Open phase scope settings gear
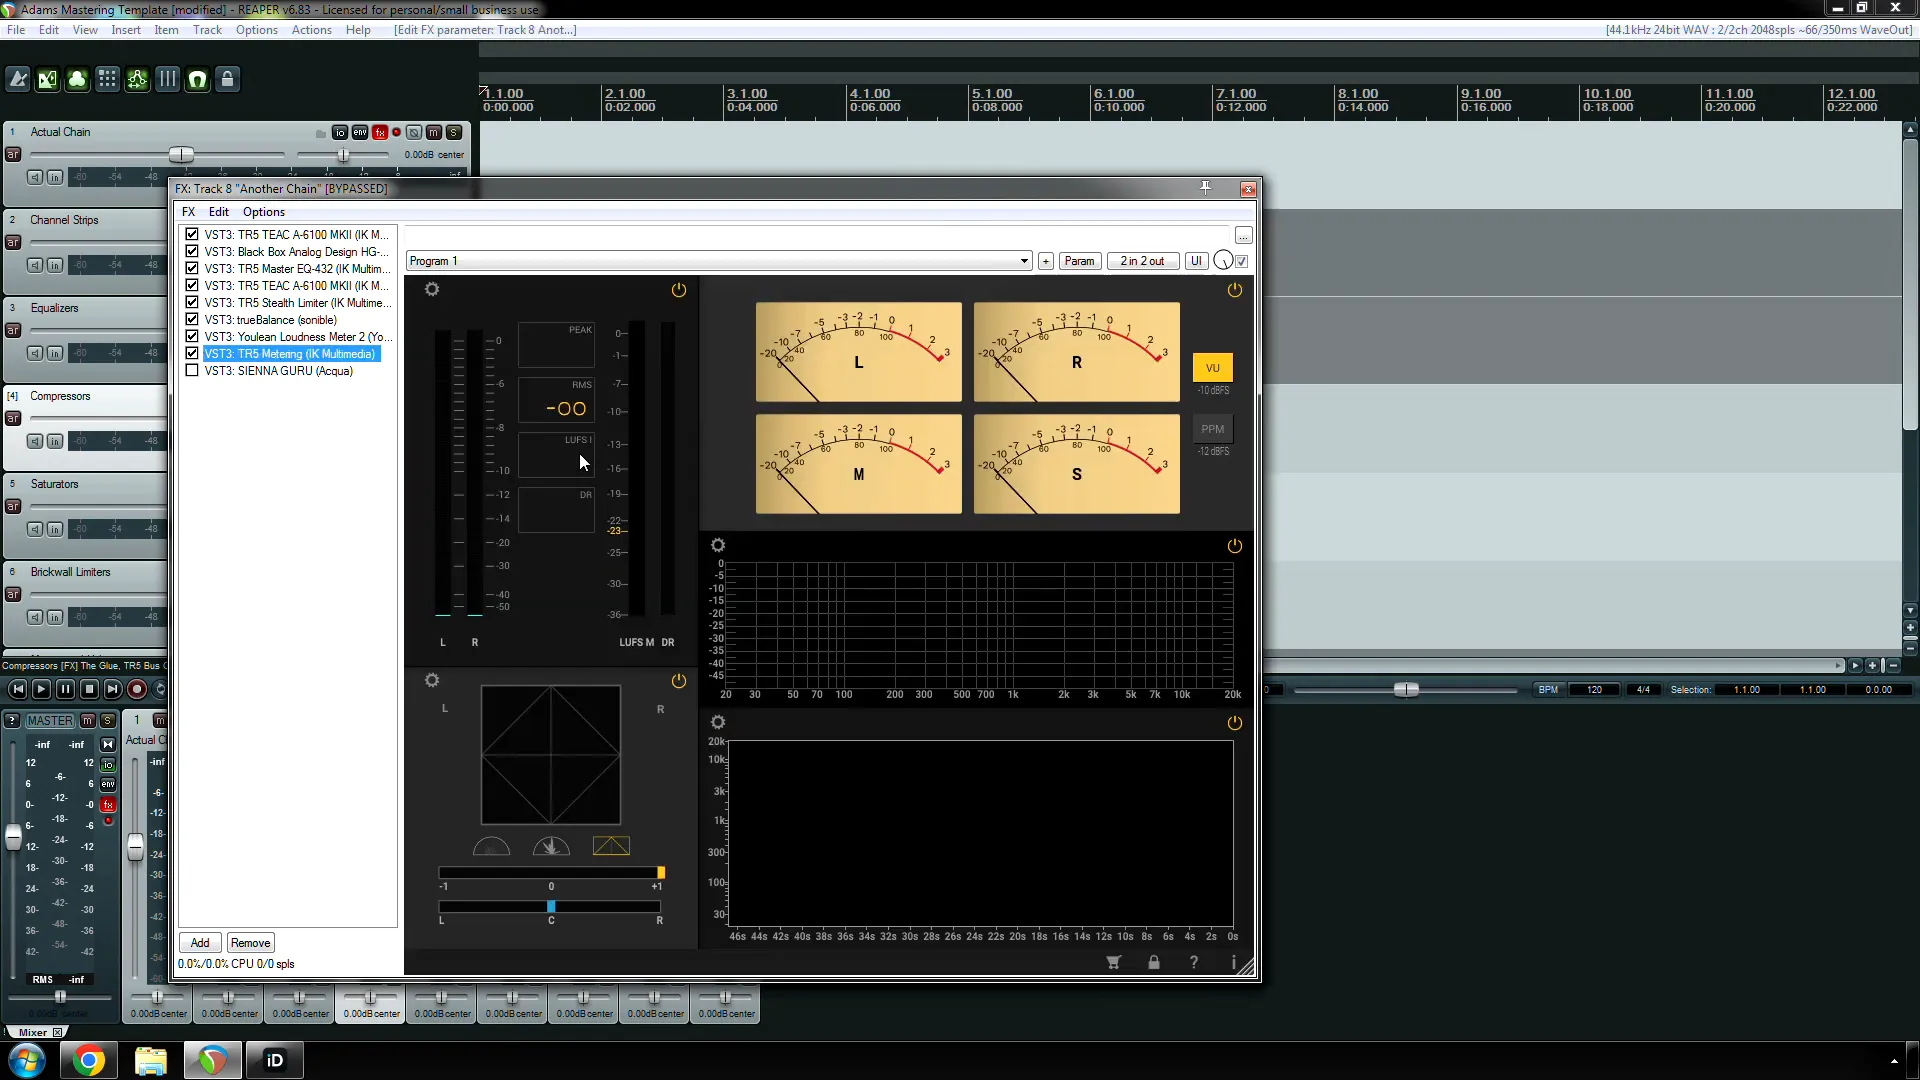This screenshot has height=1080, width=1920. pos(432,680)
